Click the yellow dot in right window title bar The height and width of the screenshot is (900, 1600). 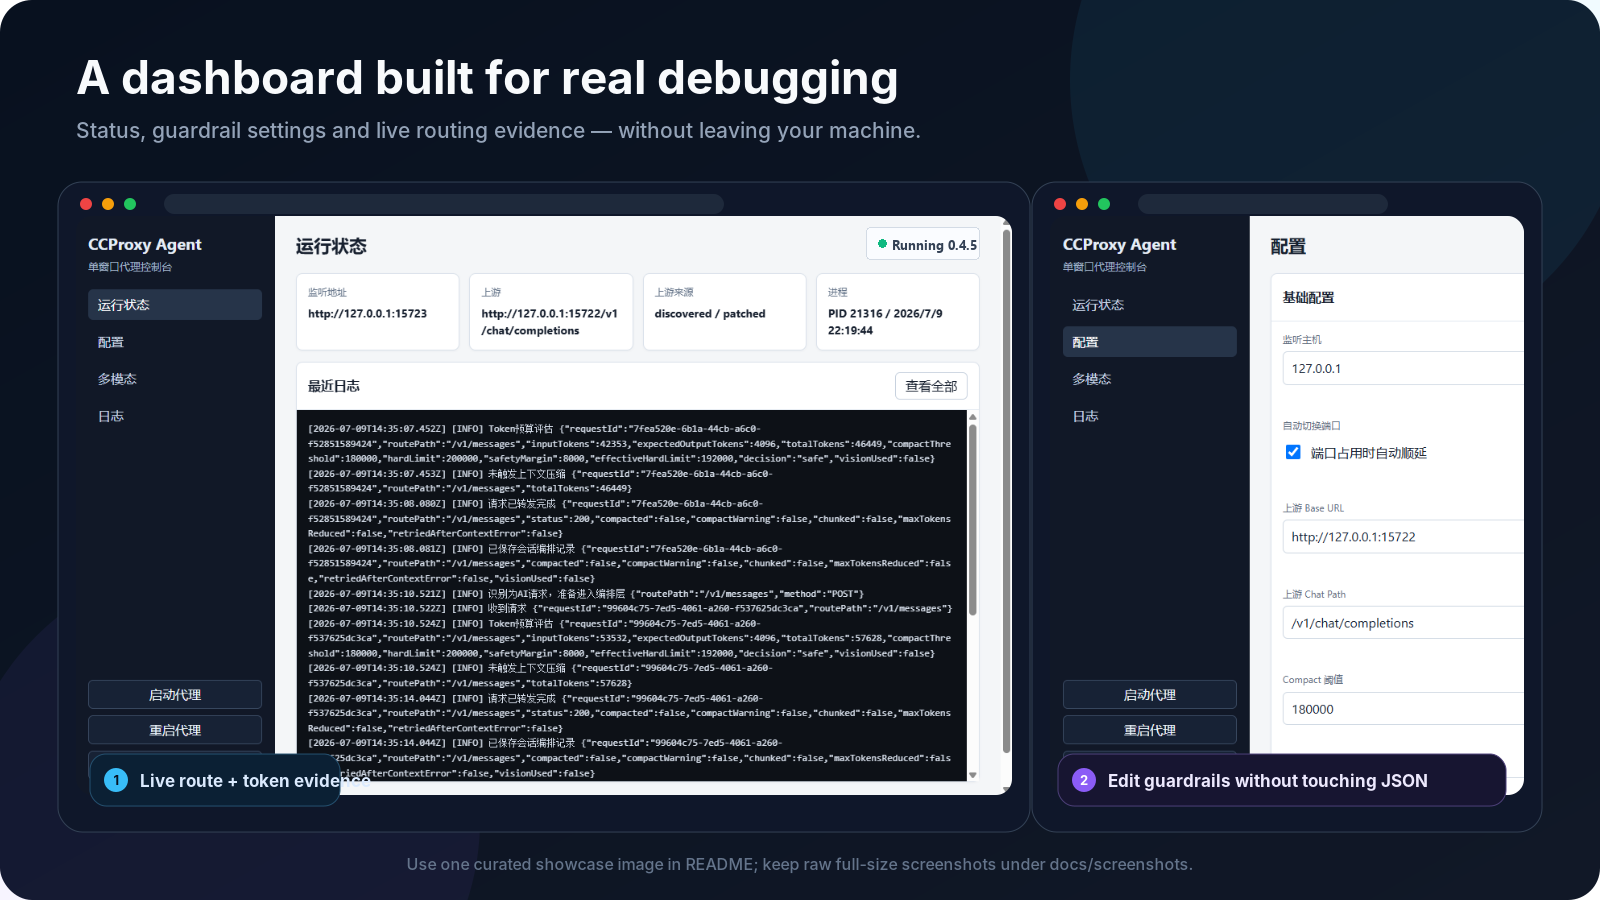pos(1082,204)
